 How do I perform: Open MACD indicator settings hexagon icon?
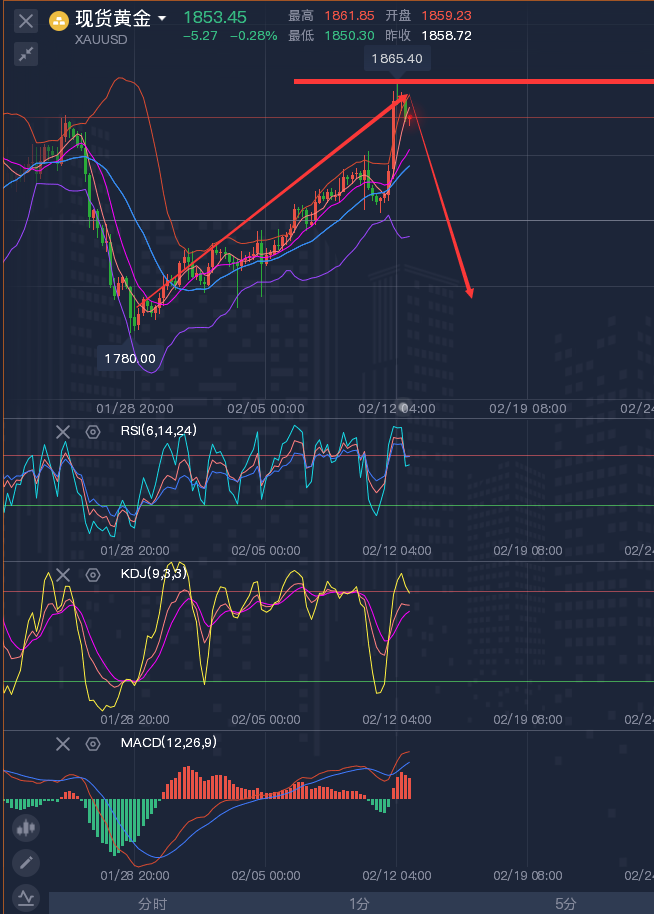pos(93,743)
